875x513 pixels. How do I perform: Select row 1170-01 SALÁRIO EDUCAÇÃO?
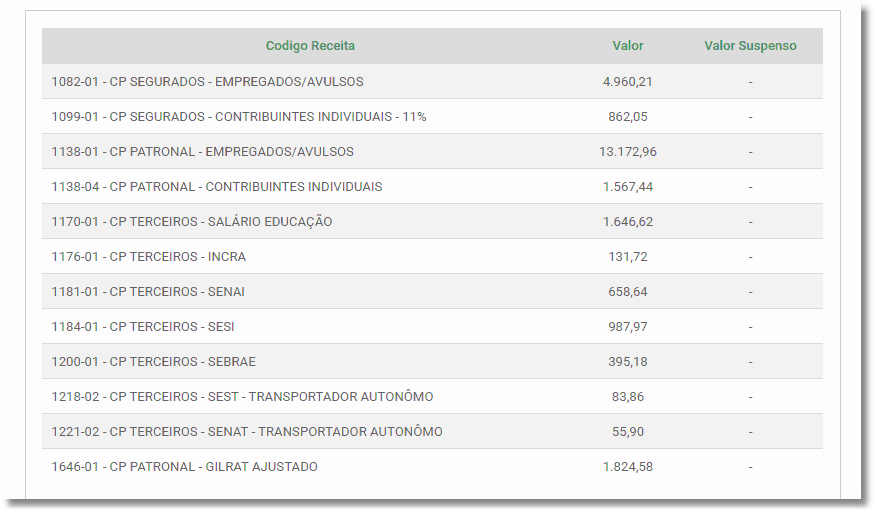[x=432, y=222]
